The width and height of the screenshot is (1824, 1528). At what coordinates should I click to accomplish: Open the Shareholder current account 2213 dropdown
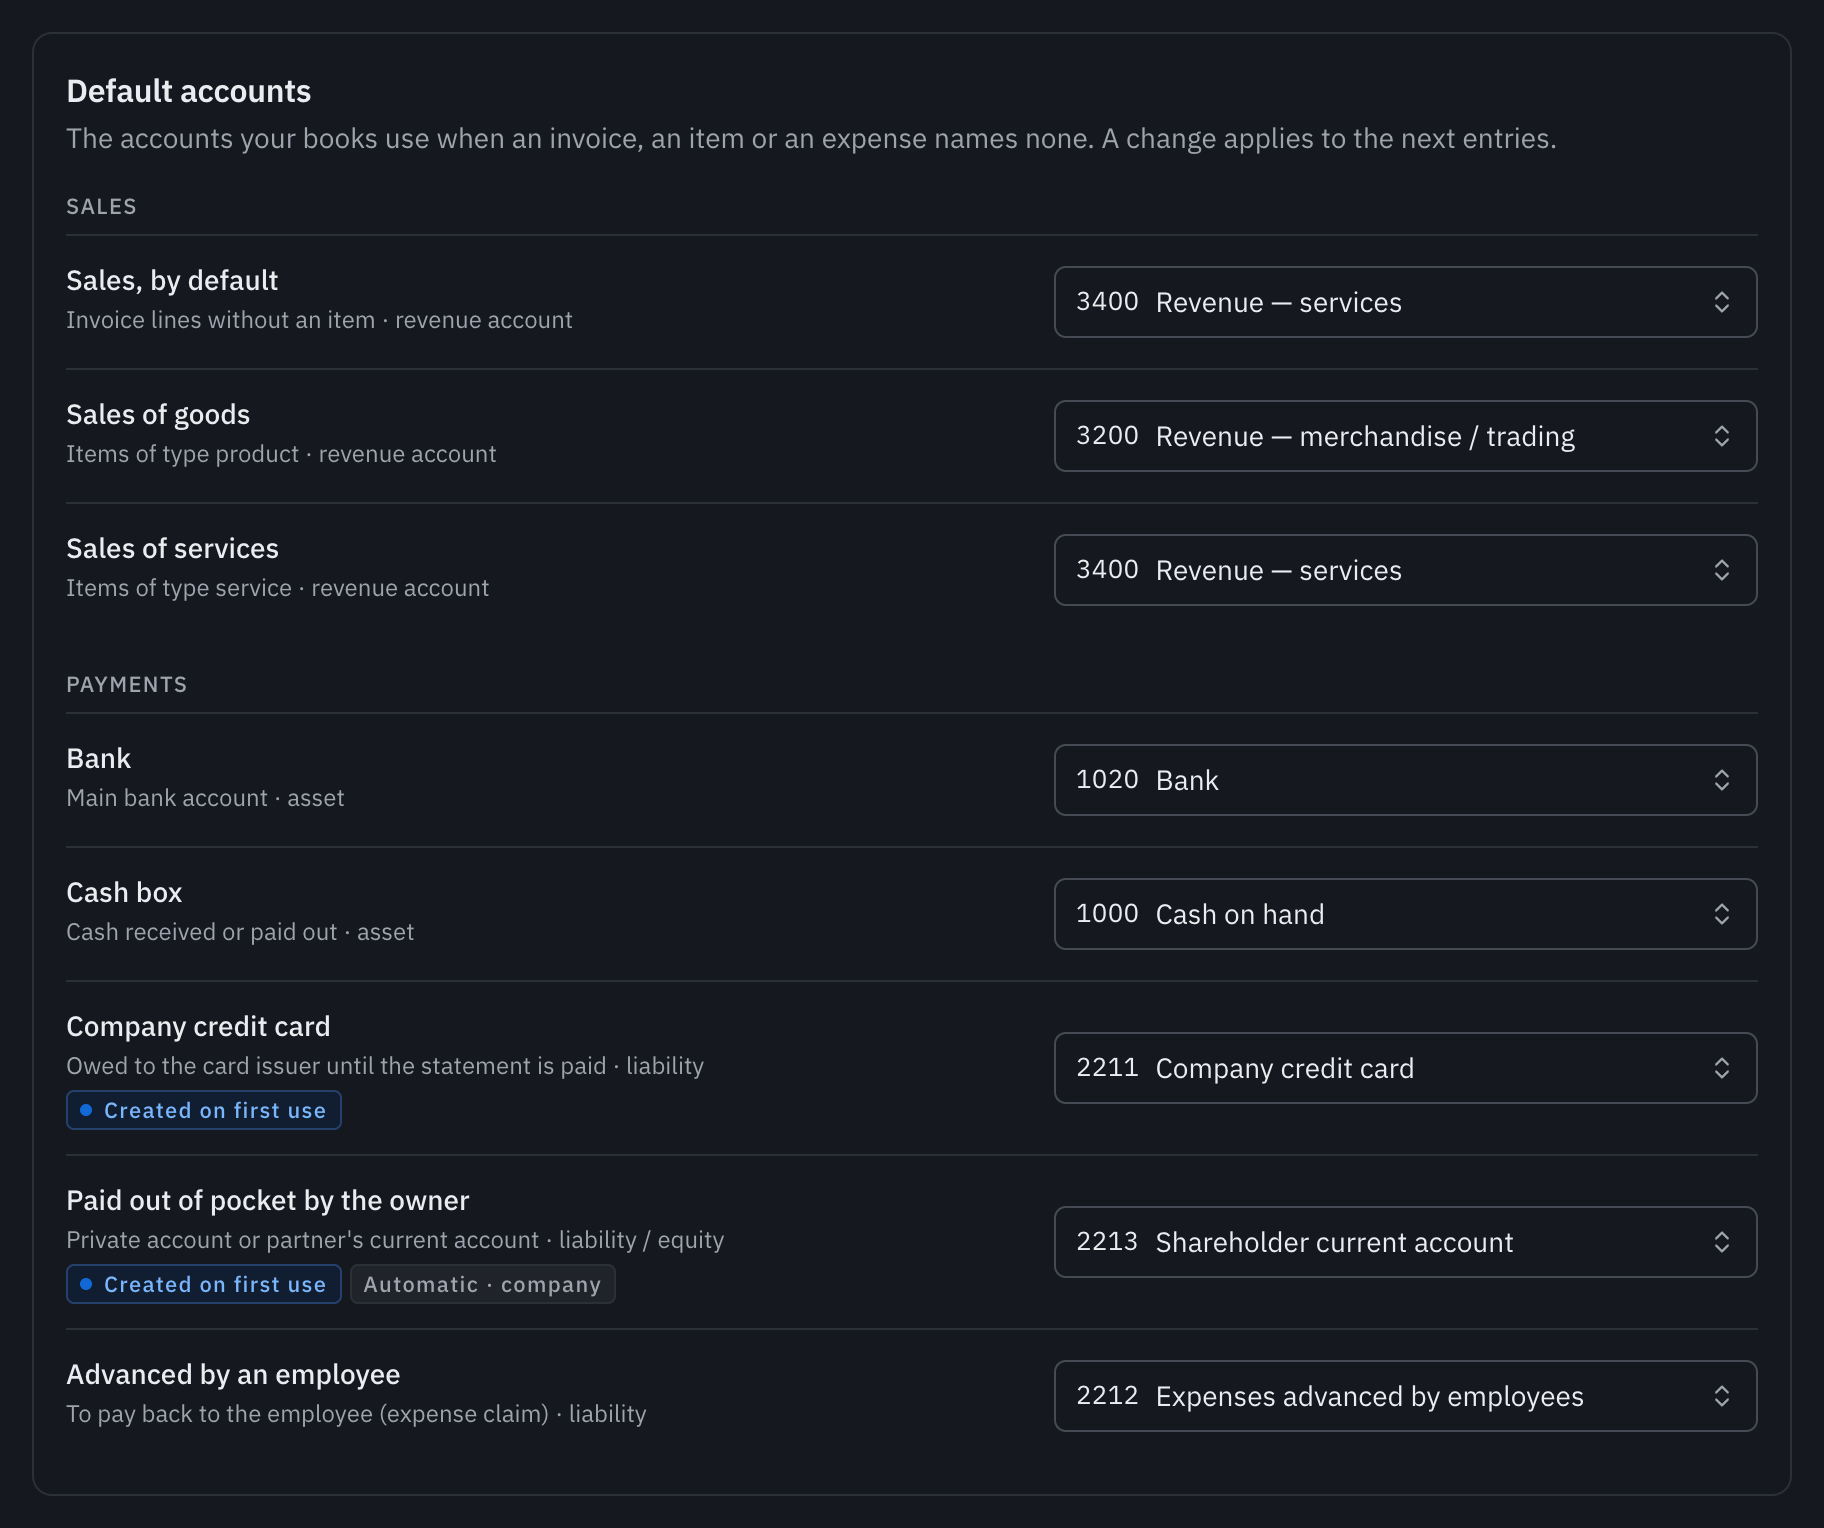pos(1405,1242)
